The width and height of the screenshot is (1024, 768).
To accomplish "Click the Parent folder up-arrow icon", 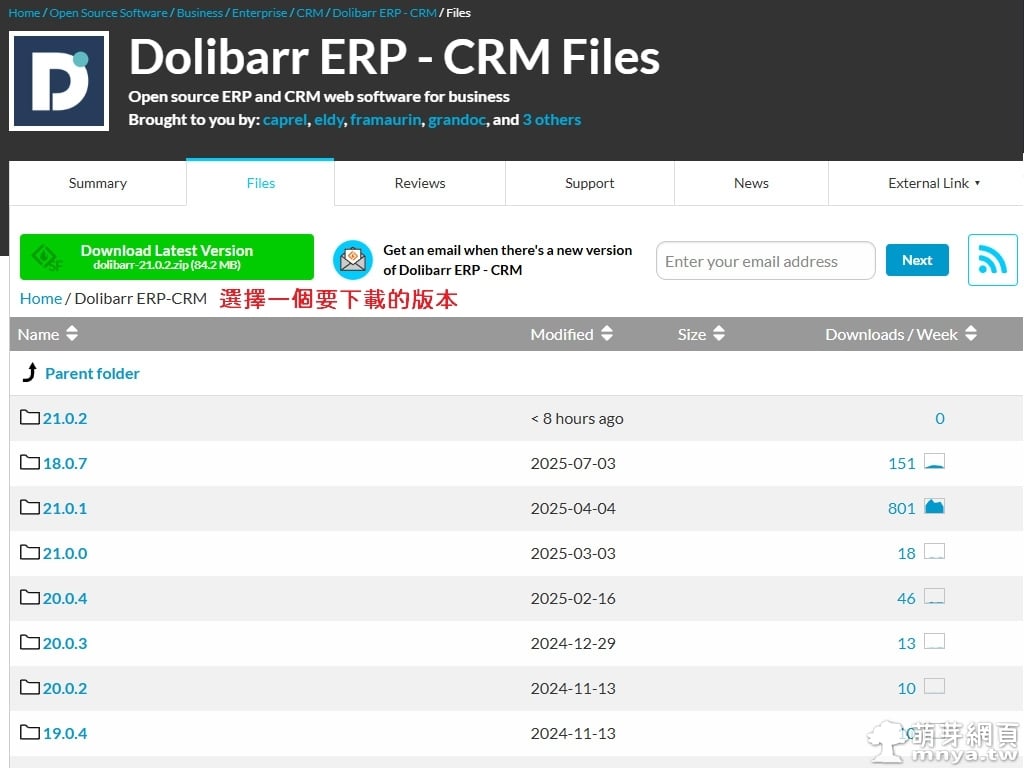I will pos(30,373).
